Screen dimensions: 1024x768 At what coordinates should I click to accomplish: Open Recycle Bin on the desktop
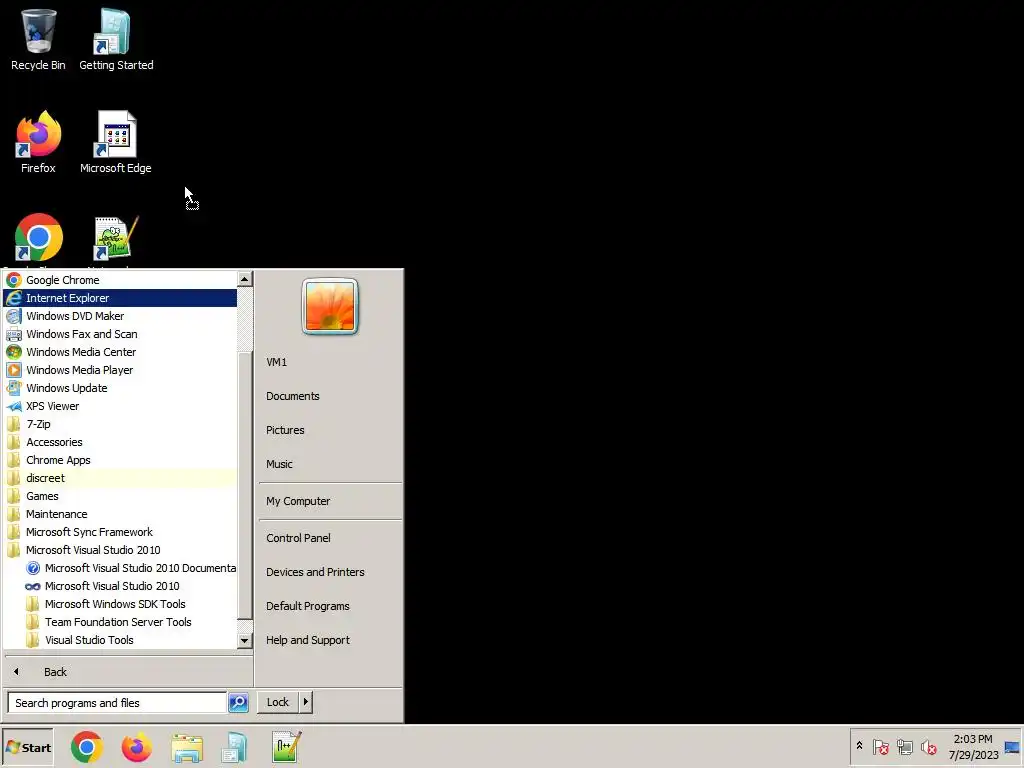38,39
